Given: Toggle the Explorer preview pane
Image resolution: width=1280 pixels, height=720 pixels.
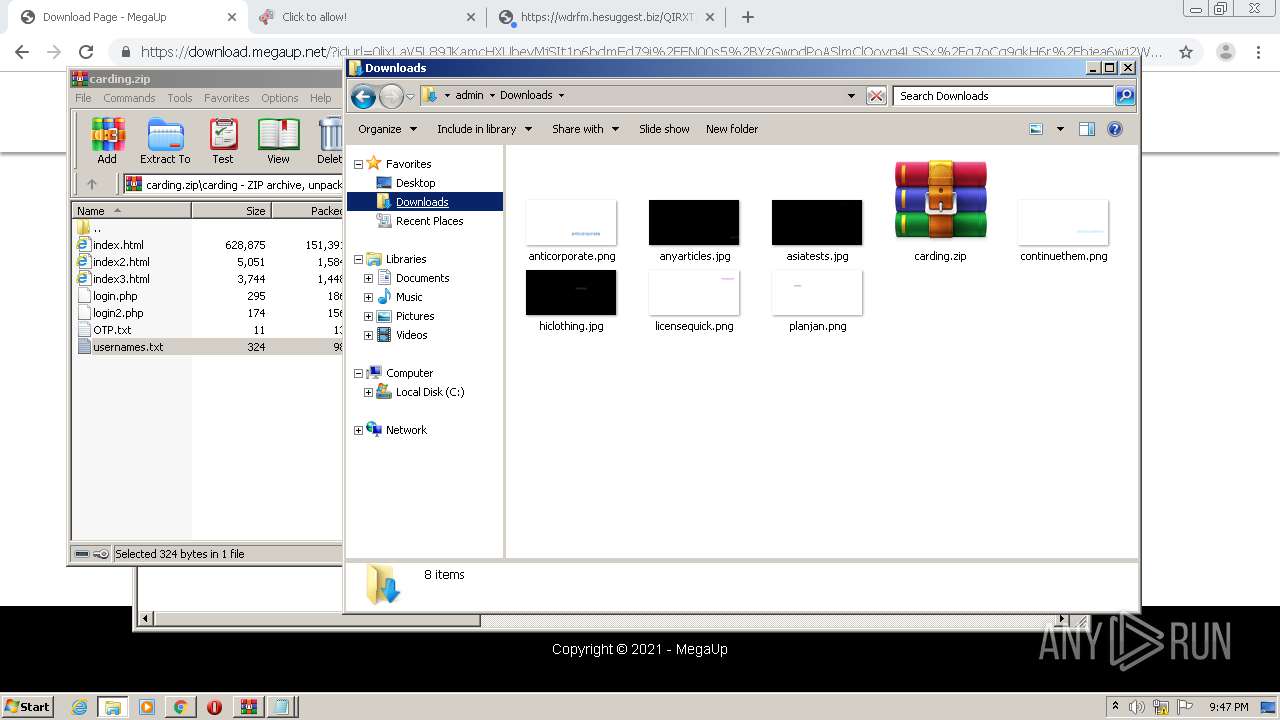Looking at the screenshot, I should [1087, 129].
